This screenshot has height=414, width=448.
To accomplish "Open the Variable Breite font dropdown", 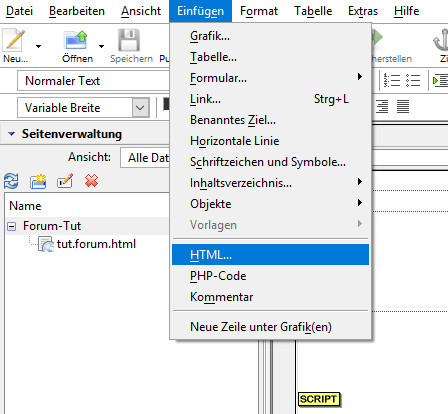I will [x=141, y=108].
